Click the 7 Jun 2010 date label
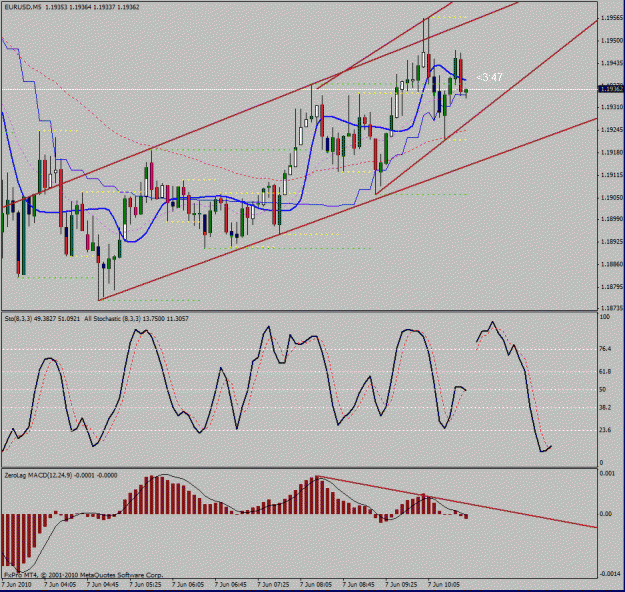This screenshot has width=625, height=592. 16,584
